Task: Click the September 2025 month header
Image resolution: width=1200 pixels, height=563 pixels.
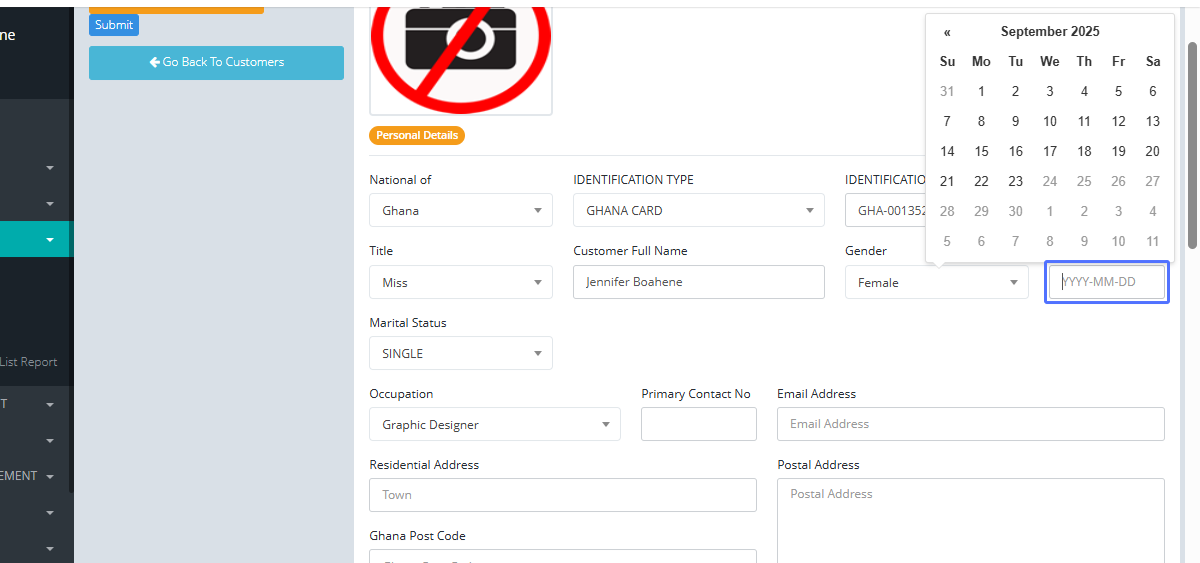Action: [1049, 32]
